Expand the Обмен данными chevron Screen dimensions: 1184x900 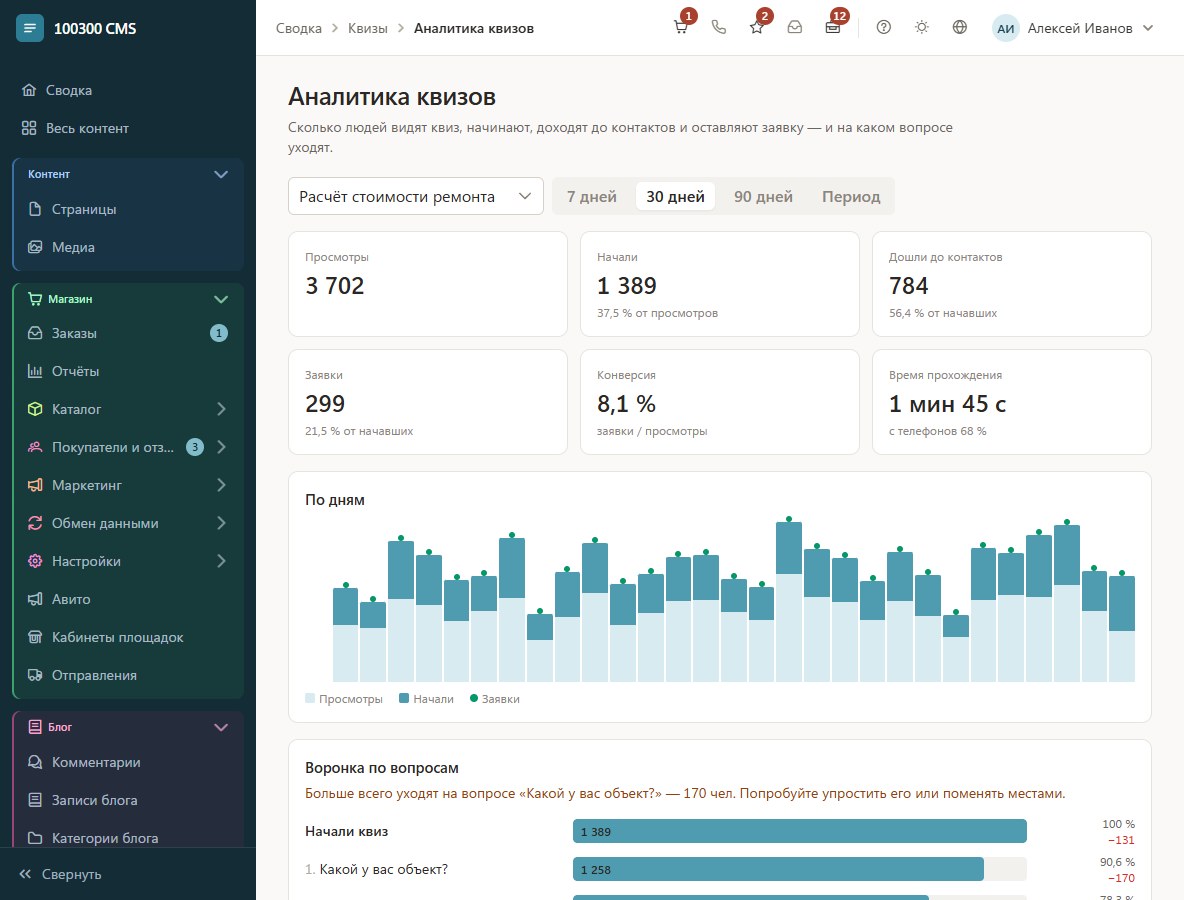coord(221,523)
